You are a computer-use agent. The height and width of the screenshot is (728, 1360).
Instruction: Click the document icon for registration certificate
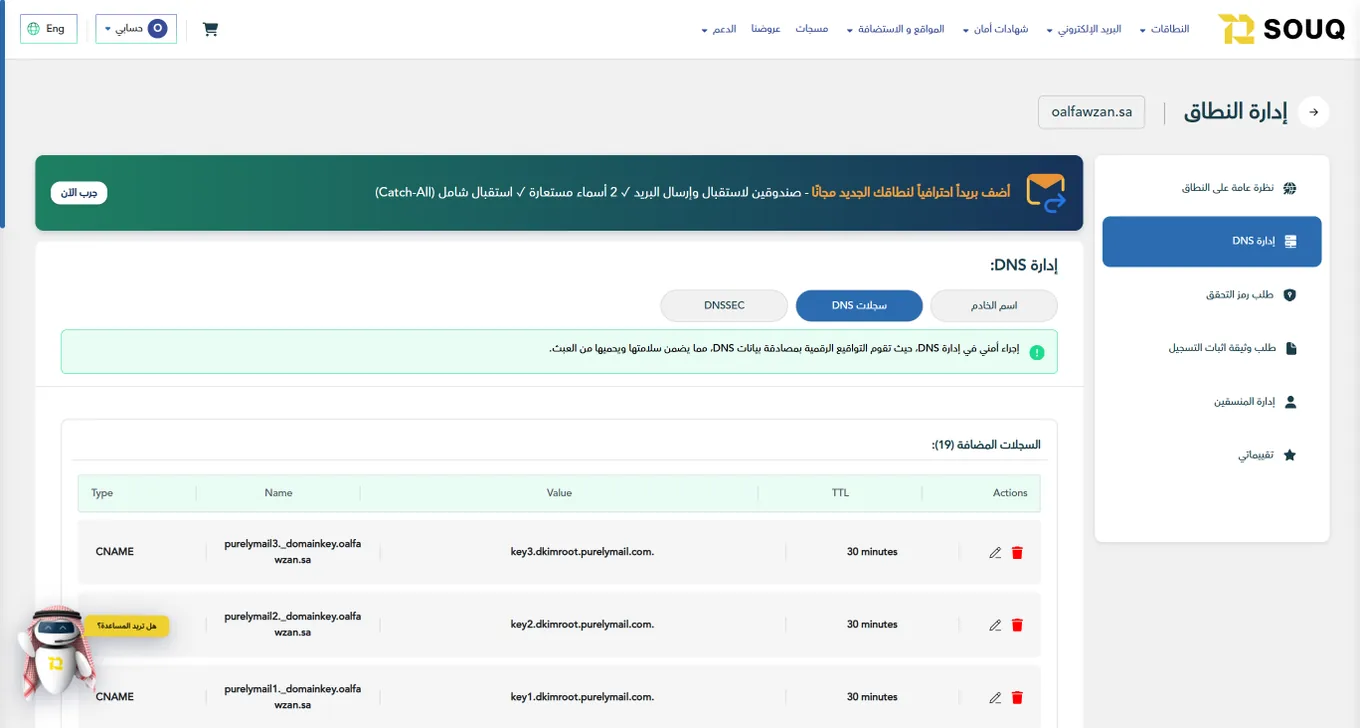click(x=1290, y=348)
